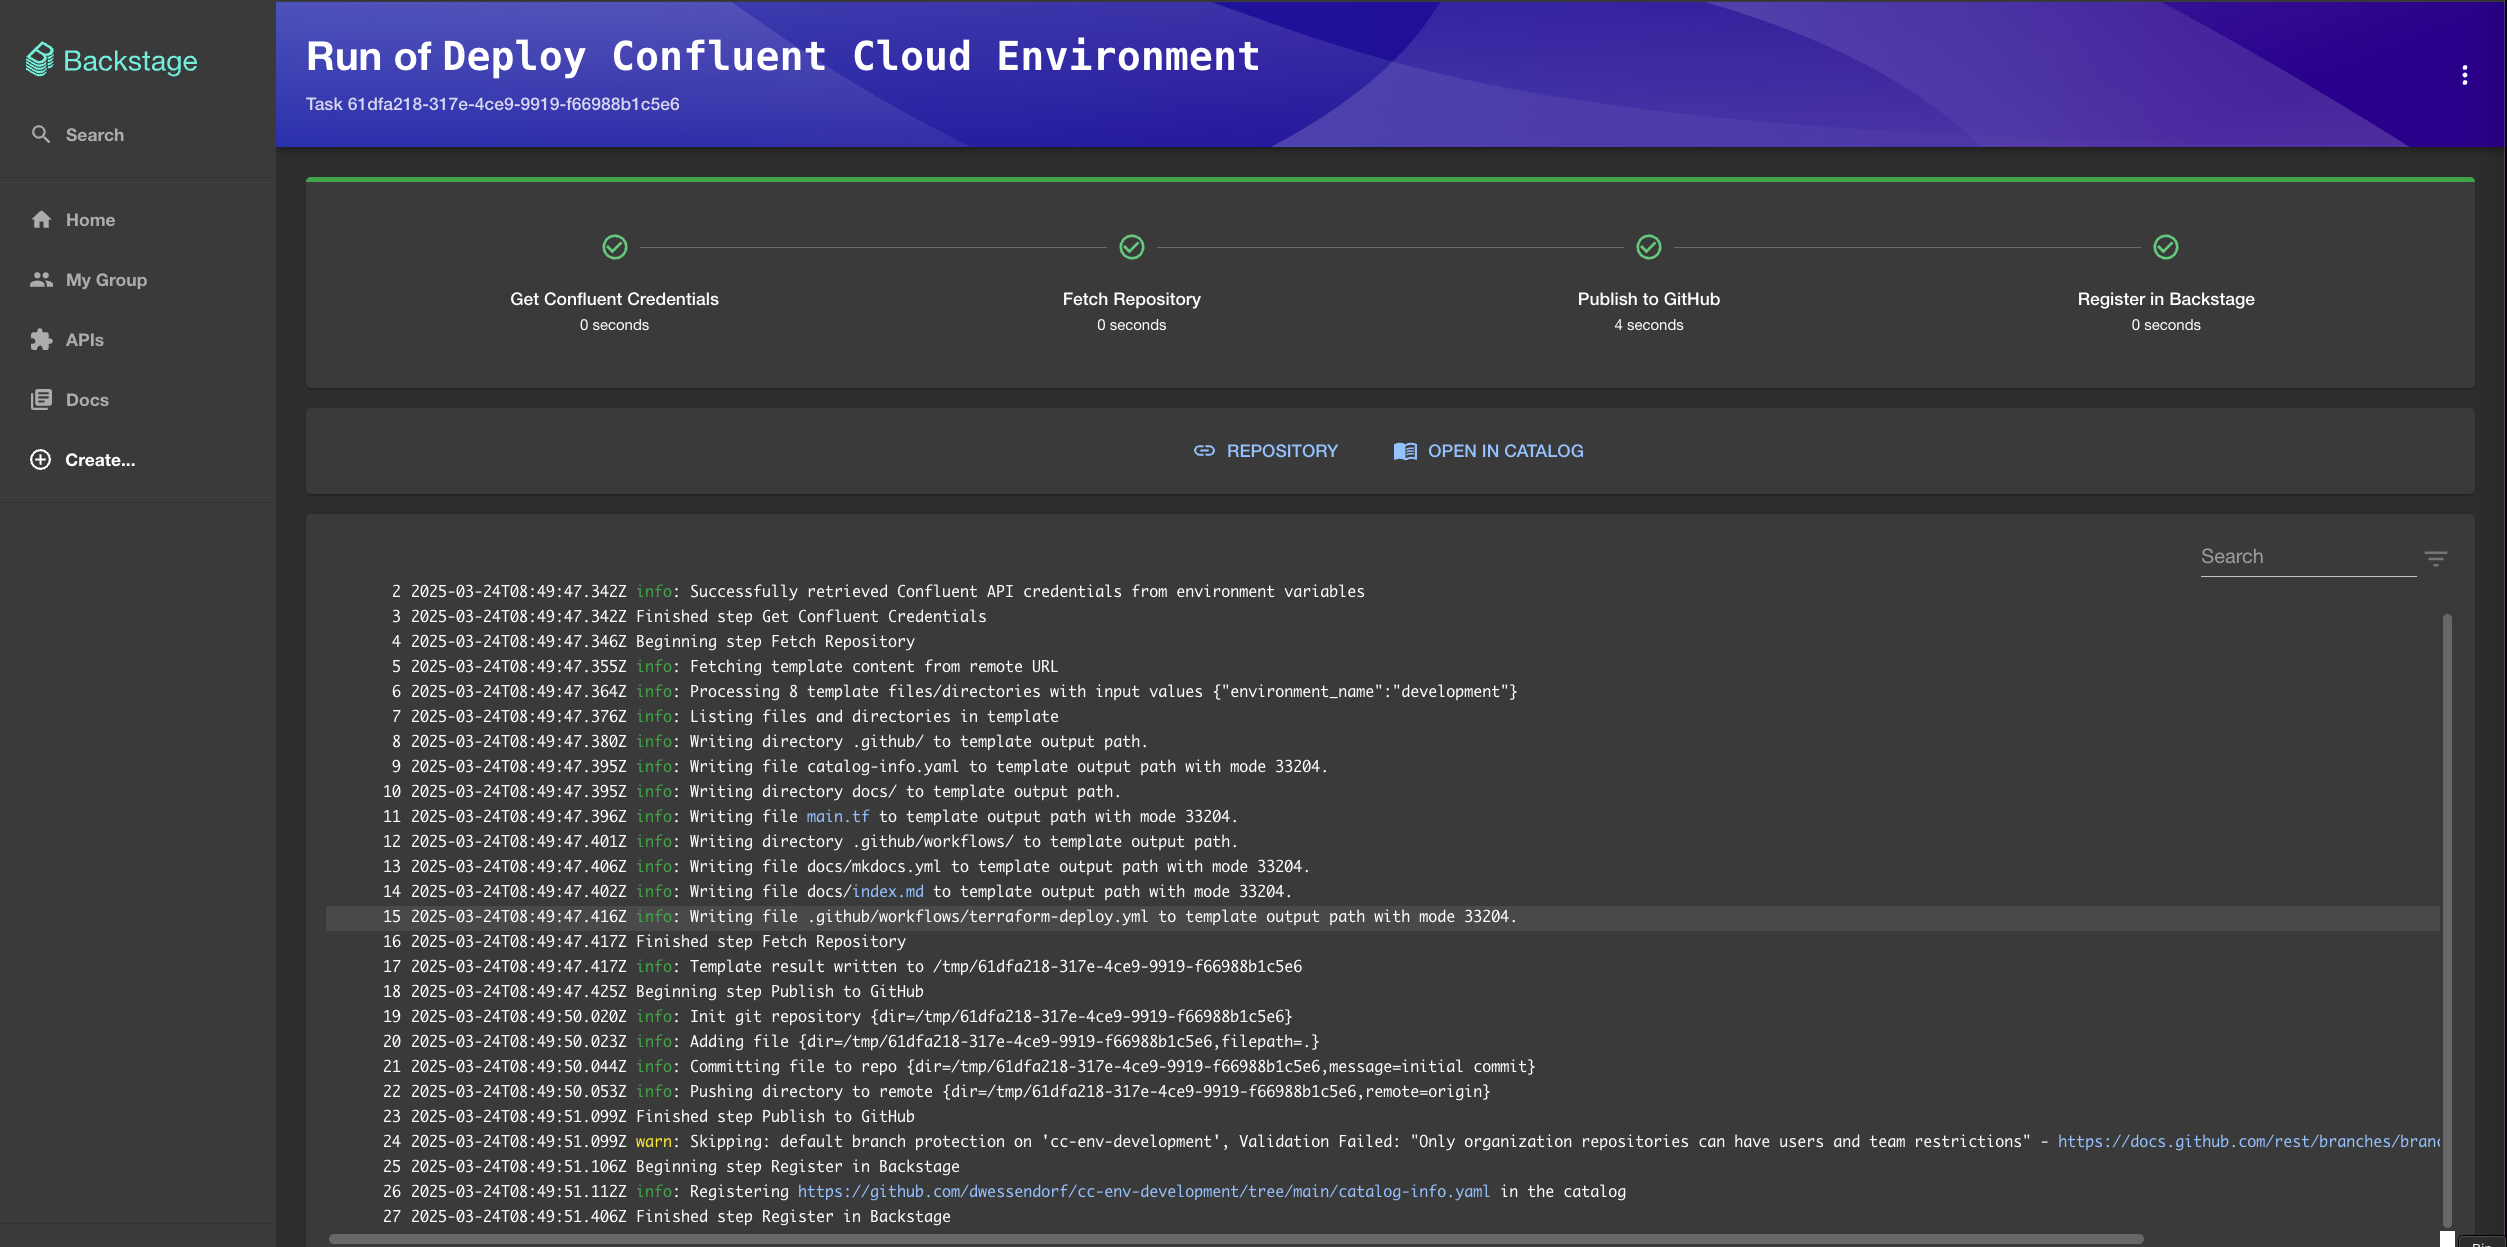Click the APIs puzzle piece icon
This screenshot has height=1247, width=2507.
click(x=41, y=339)
